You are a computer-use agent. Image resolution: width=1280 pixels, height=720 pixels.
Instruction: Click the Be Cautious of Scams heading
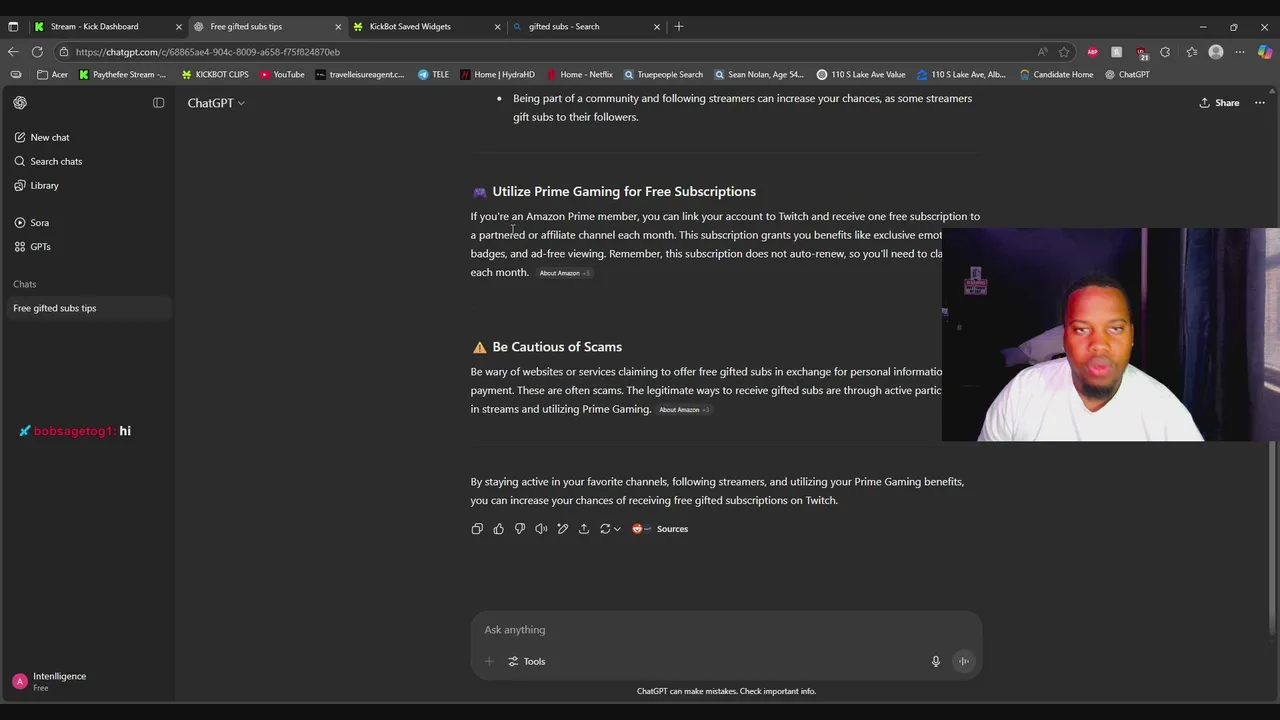pyautogui.click(x=557, y=347)
